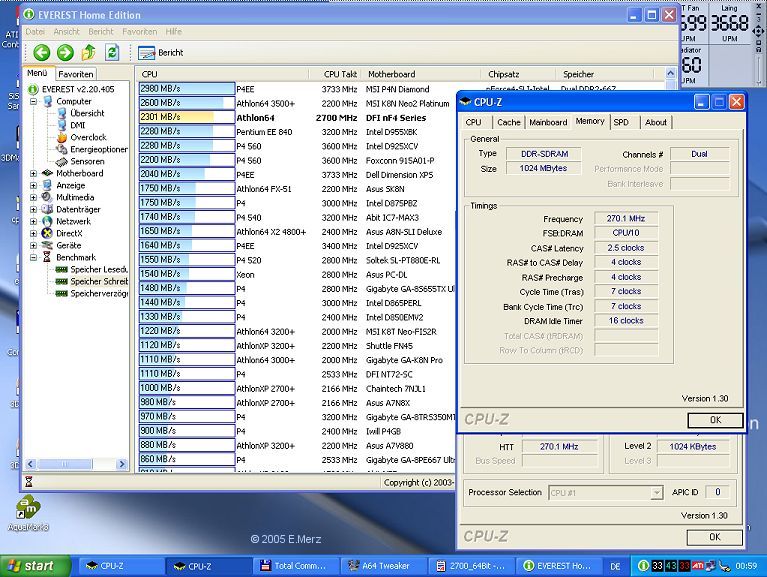Open the Ansicht menu

(66, 32)
